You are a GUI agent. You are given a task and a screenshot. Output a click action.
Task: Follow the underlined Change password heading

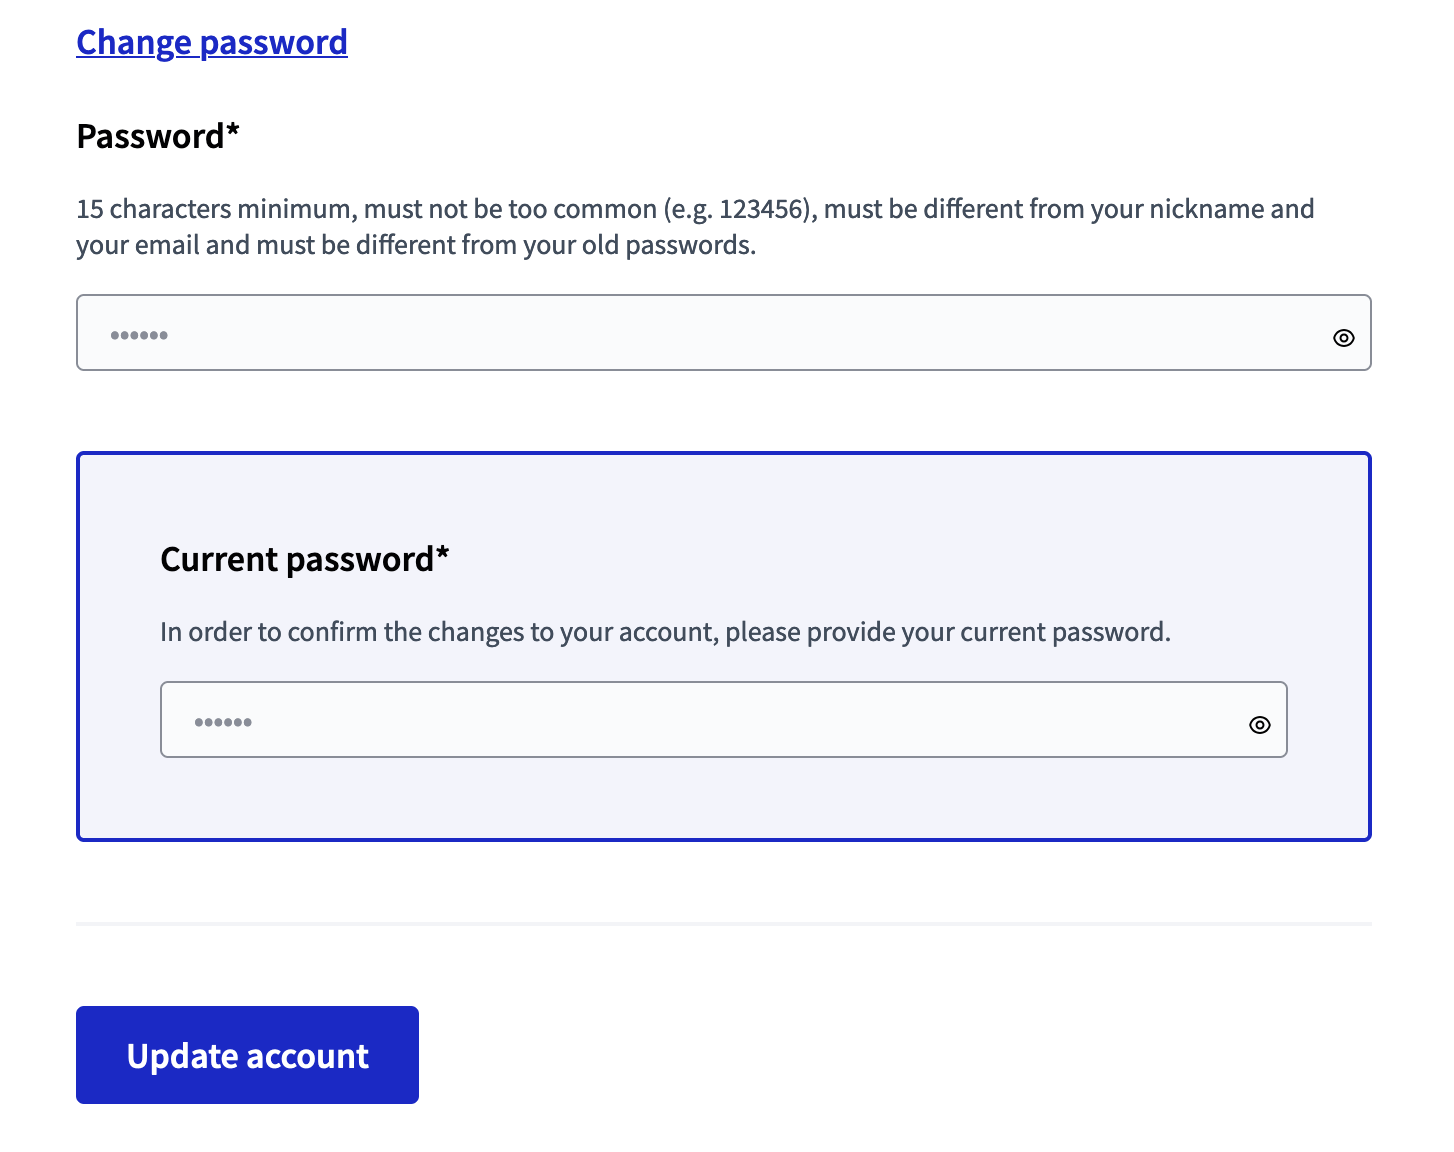click(x=211, y=42)
